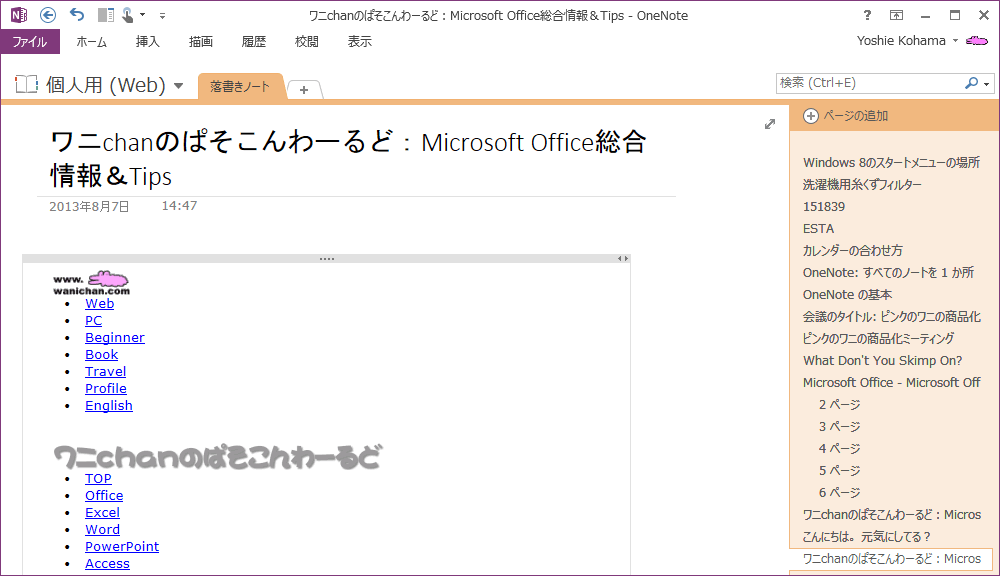This screenshot has width=1000, height=576.
Task: Follow the Office hyperlink
Action: tap(104, 496)
